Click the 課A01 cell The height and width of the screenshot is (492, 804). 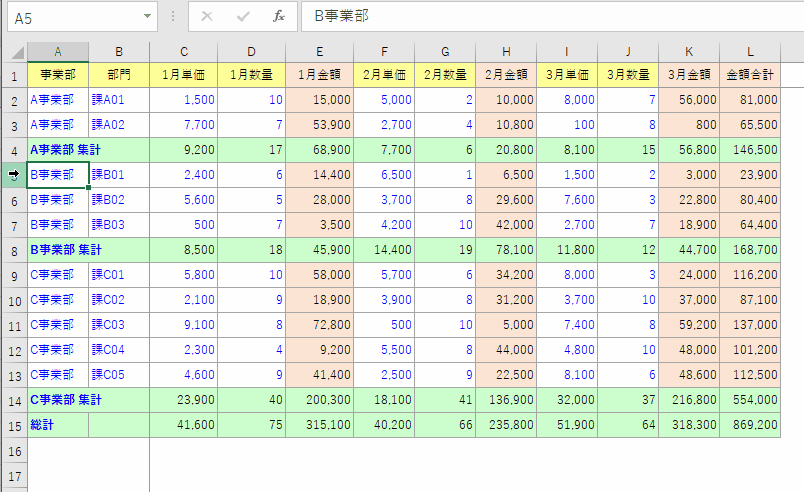point(119,100)
